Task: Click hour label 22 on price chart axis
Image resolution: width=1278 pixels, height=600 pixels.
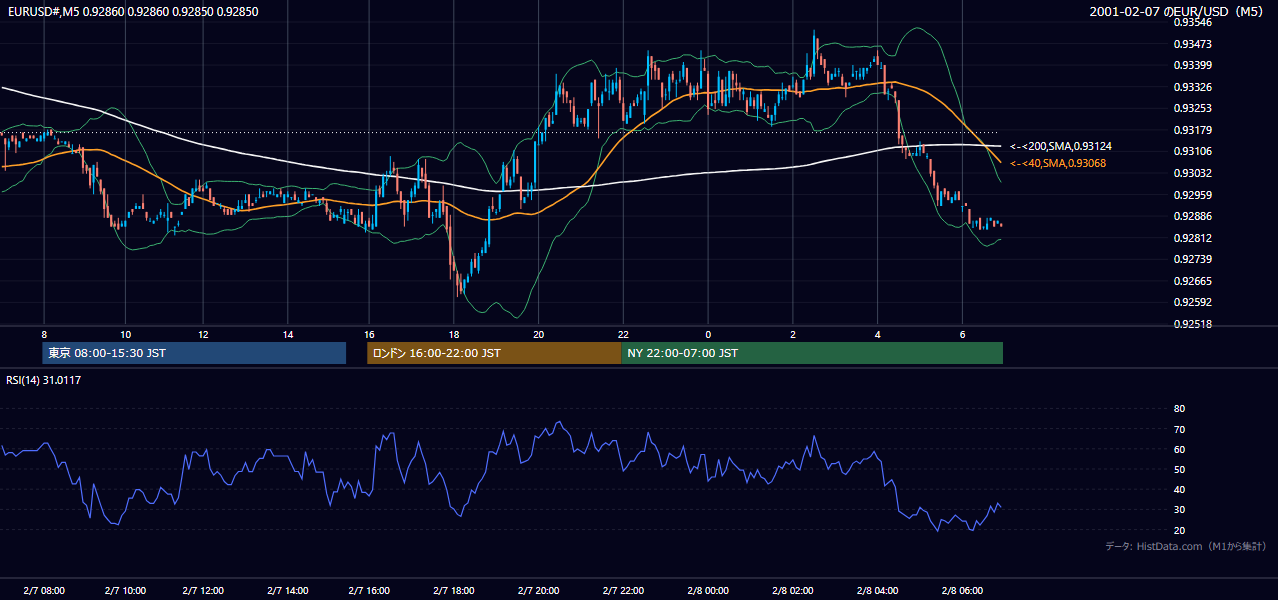Action: click(623, 334)
